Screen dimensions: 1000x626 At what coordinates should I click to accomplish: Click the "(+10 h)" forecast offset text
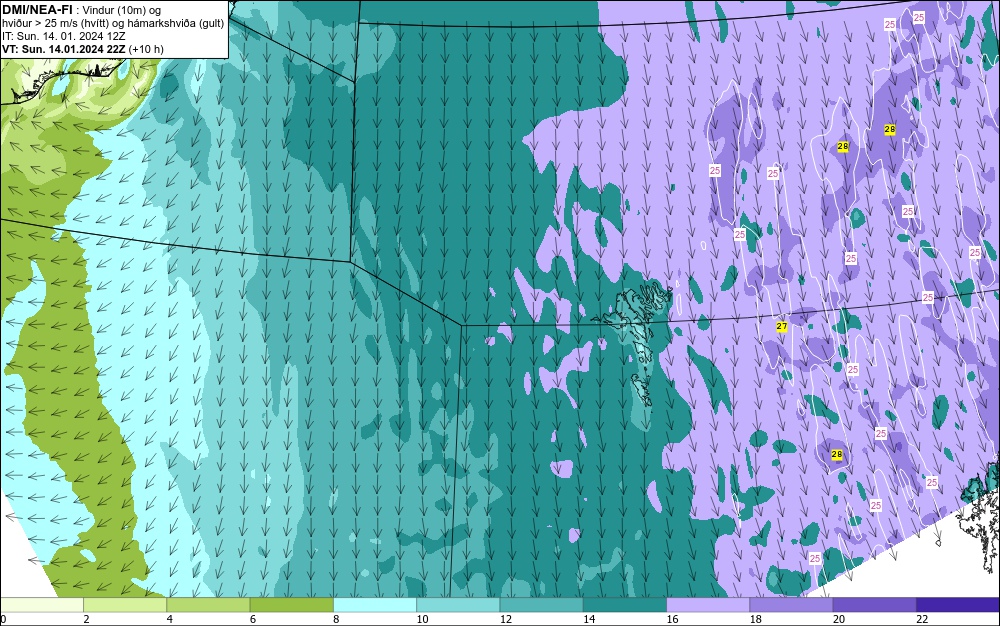[146, 49]
